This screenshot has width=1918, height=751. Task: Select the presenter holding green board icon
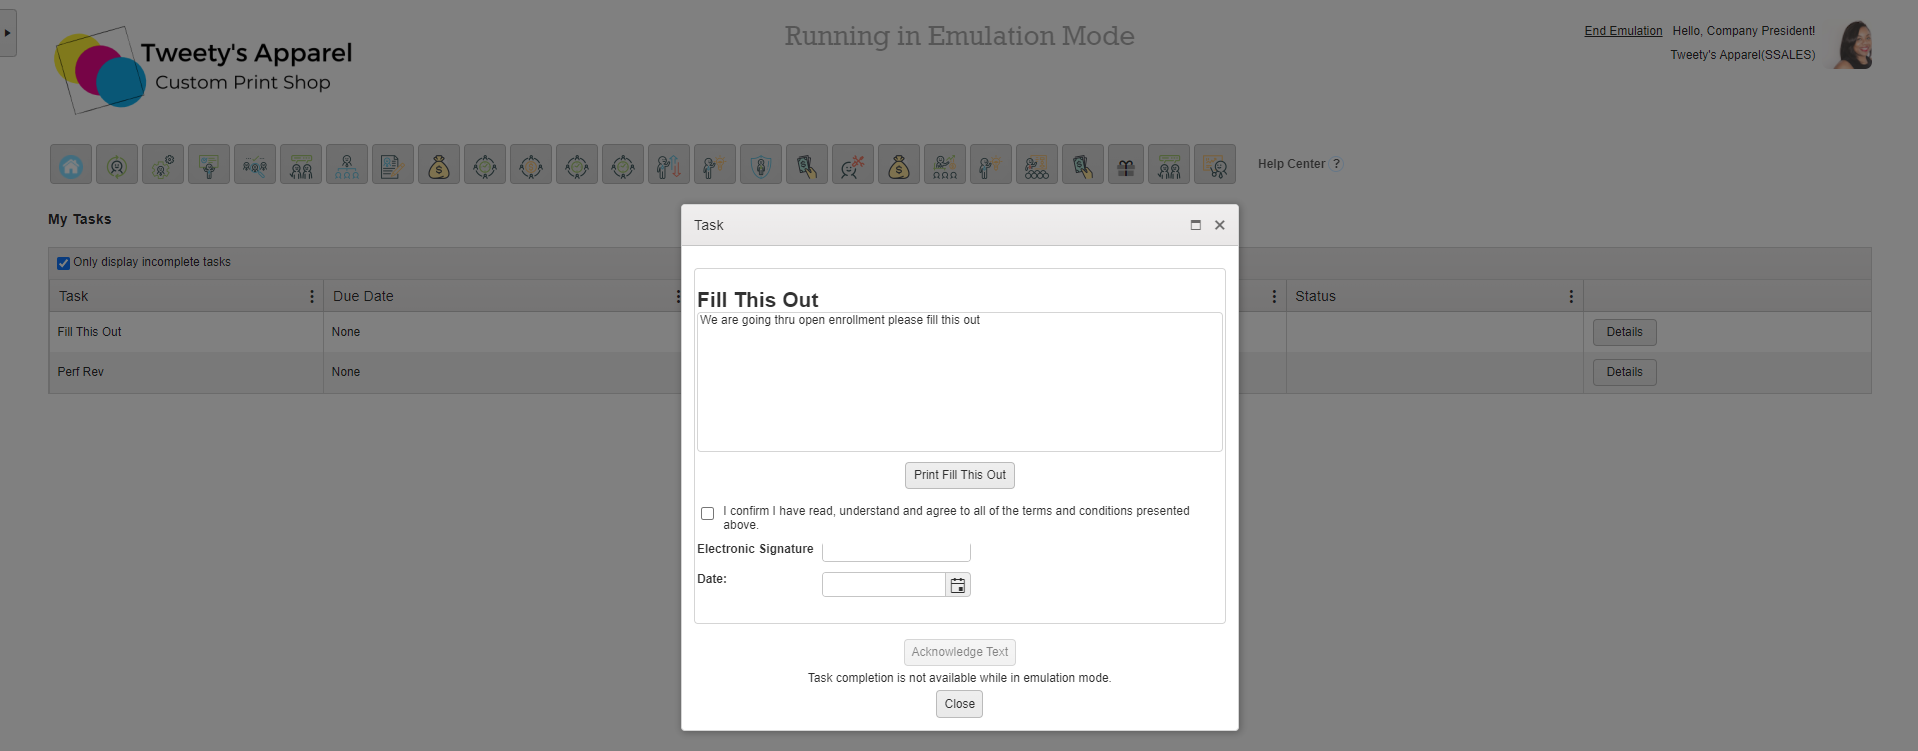[x=209, y=164]
